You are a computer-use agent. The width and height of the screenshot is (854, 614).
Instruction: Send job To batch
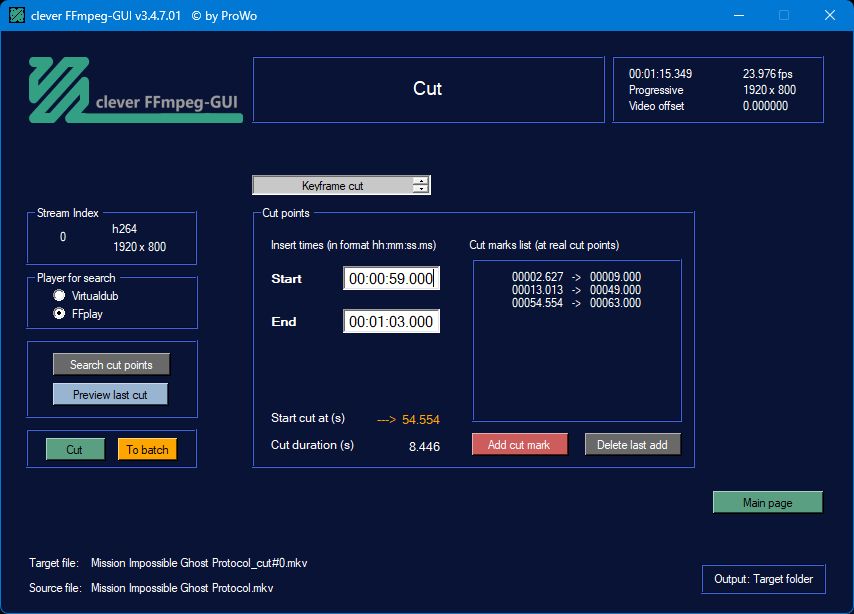(x=147, y=449)
